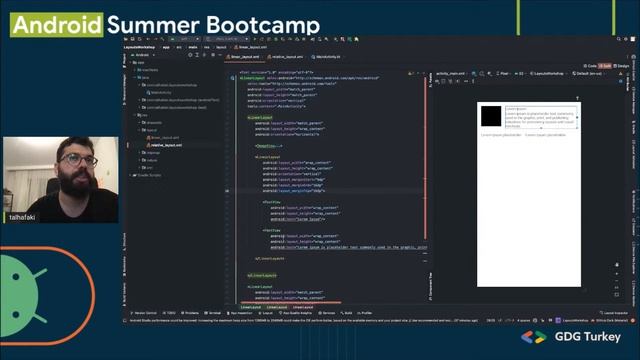
Task: Click zoom-out minus icon in preview
Action: point(617,281)
